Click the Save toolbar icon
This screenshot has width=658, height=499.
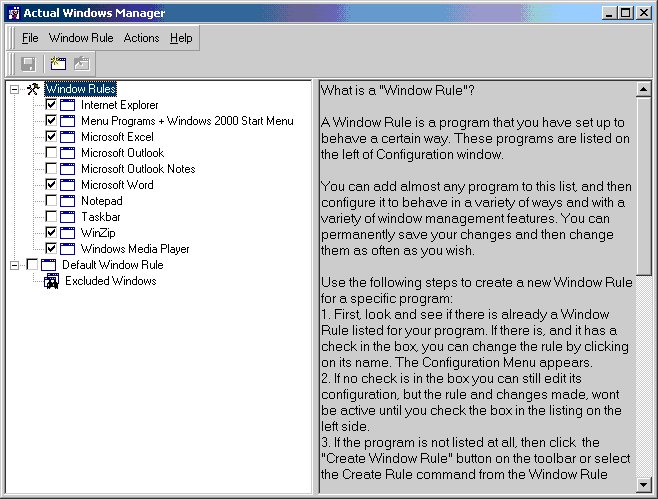coord(28,64)
